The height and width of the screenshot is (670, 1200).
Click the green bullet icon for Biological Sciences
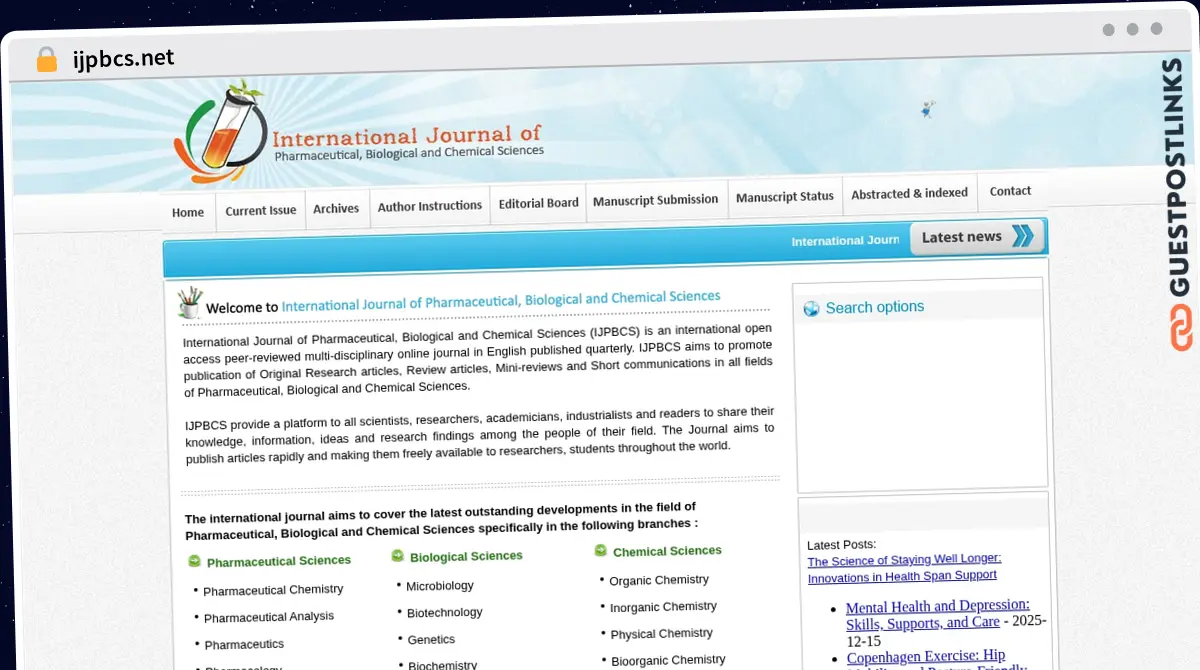(x=397, y=556)
